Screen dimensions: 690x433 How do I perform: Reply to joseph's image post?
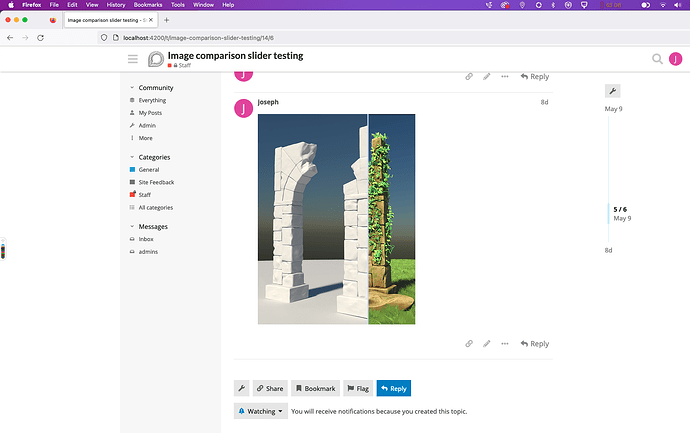(x=535, y=344)
